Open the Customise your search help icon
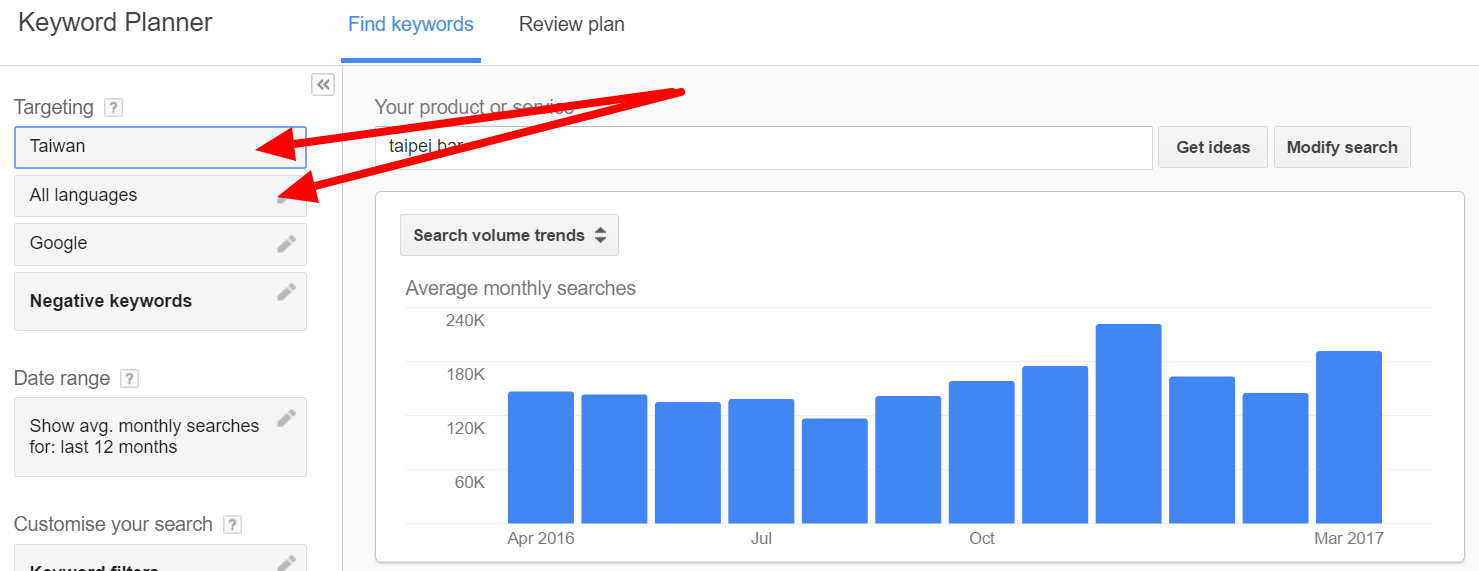Image resolution: width=1479 pixels, height=571 pixels. coord(232,525)
